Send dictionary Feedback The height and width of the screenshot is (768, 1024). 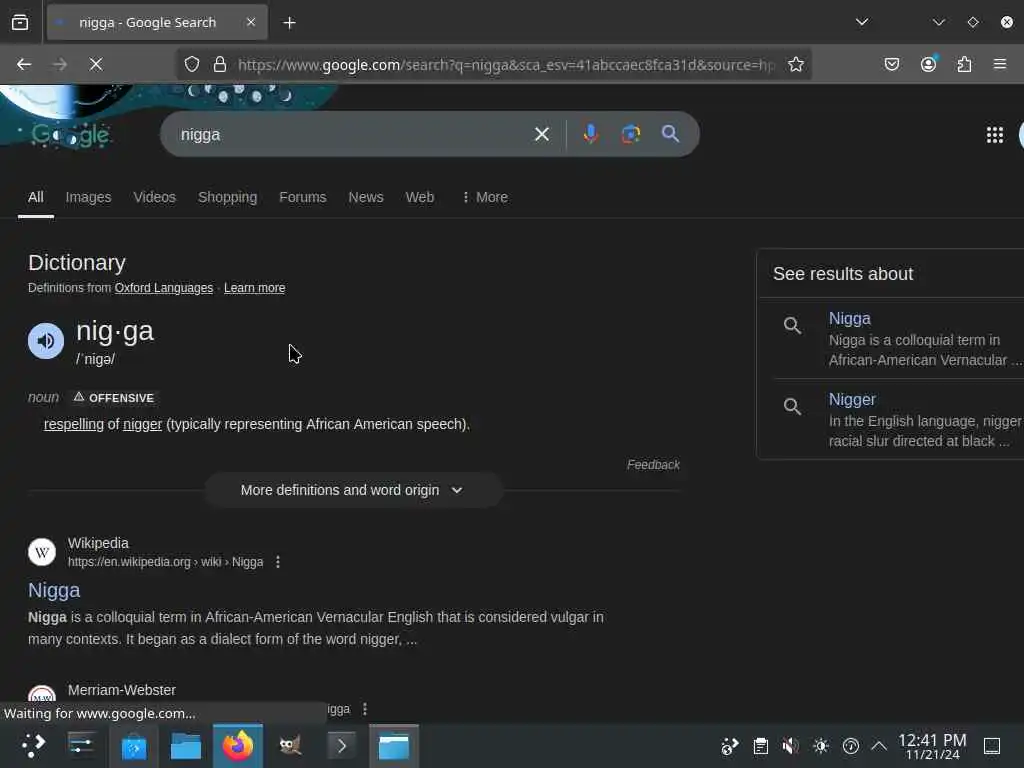tap(653, 465)
